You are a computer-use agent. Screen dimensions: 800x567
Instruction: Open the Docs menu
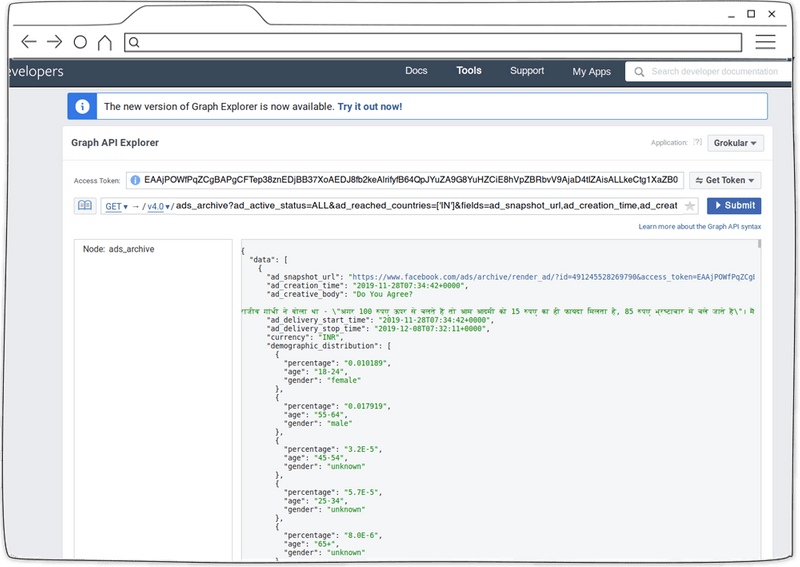coord(416,71)
